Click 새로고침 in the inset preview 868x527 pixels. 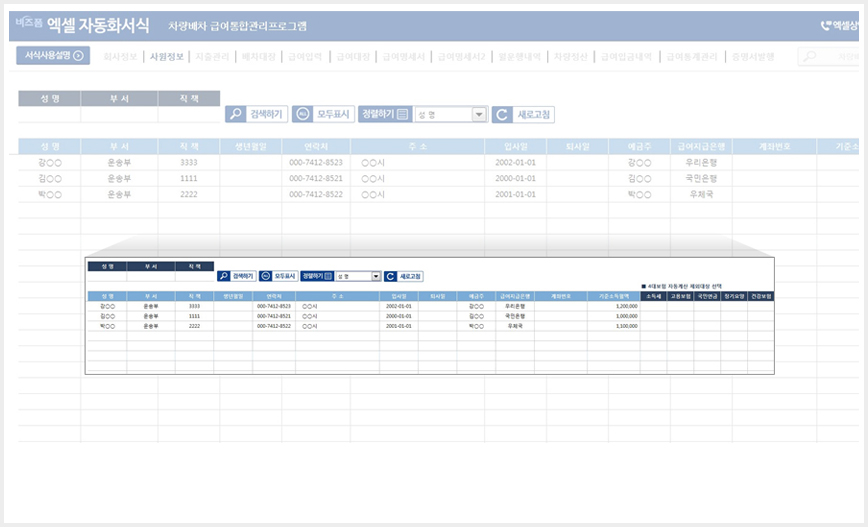[x=404, y=276]
